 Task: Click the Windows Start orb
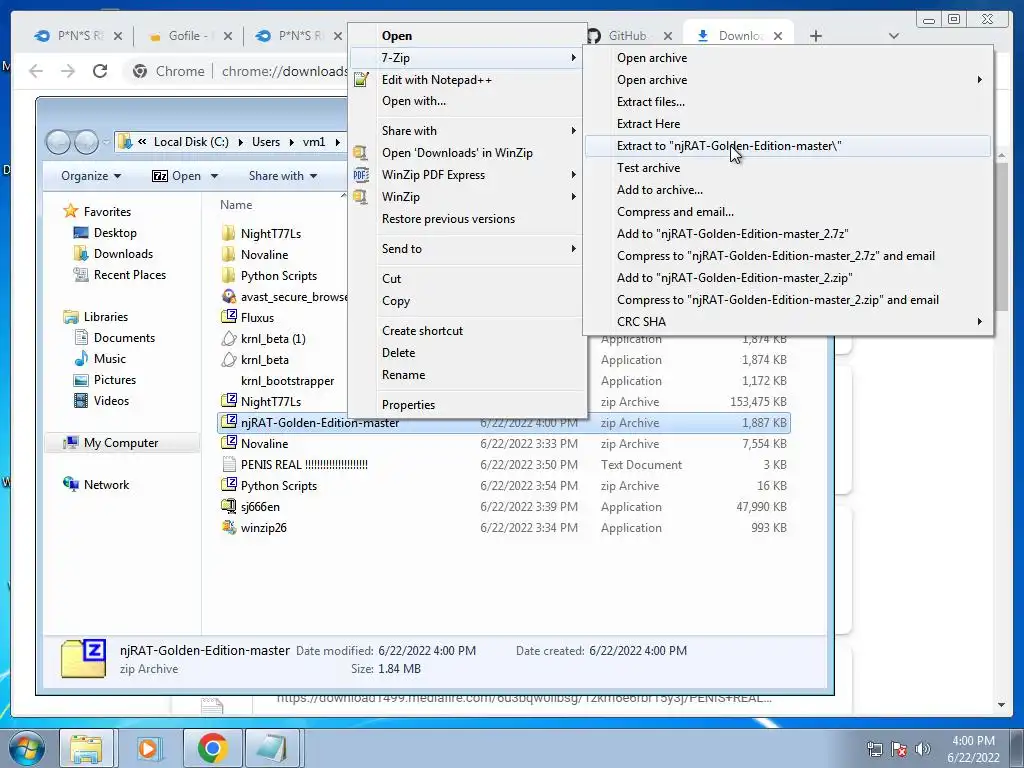[x=26, y=748]
